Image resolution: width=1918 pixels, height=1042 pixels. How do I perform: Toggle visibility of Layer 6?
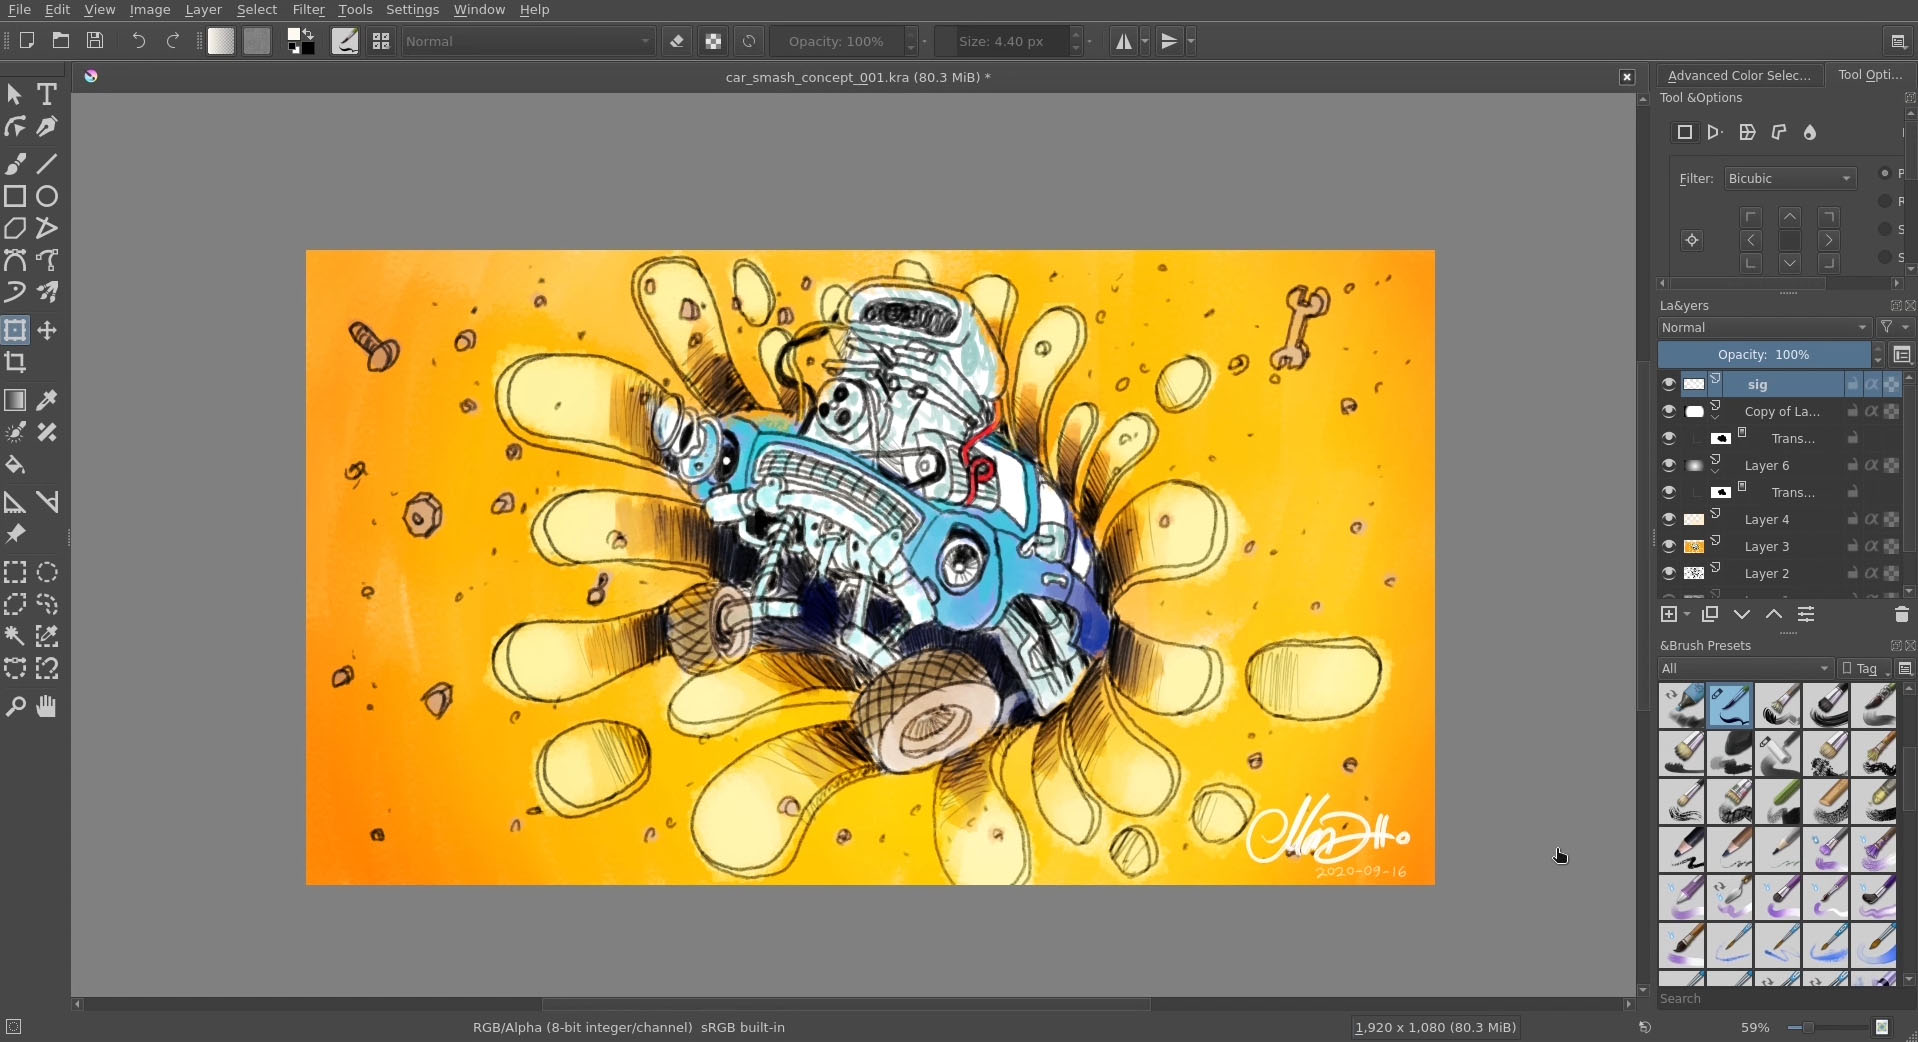(x=1668, y=466)
